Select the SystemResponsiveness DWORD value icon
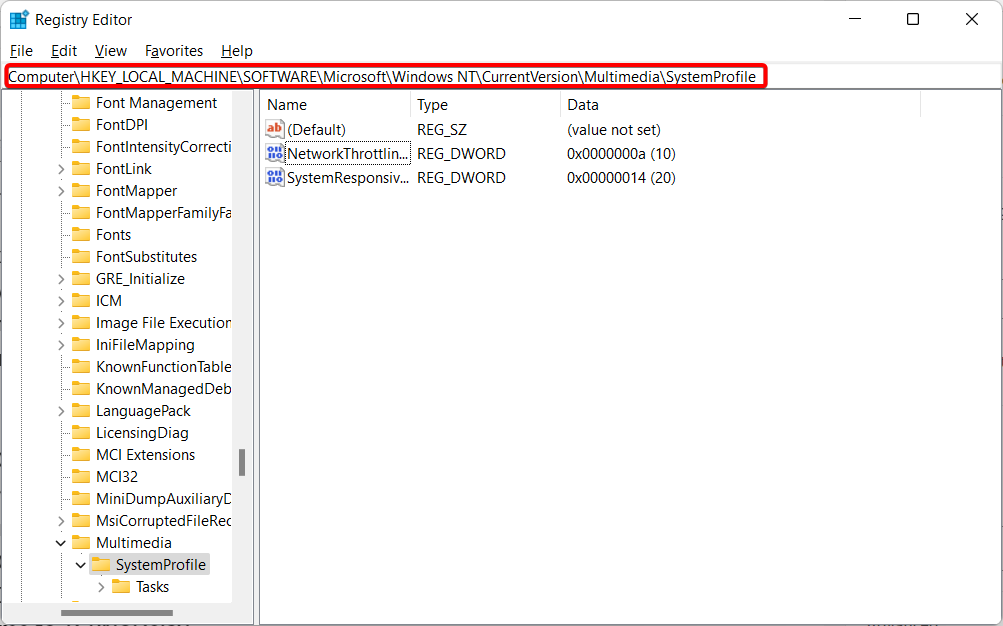The width and height of the screenshot is (1003, 626). point(274,177)
